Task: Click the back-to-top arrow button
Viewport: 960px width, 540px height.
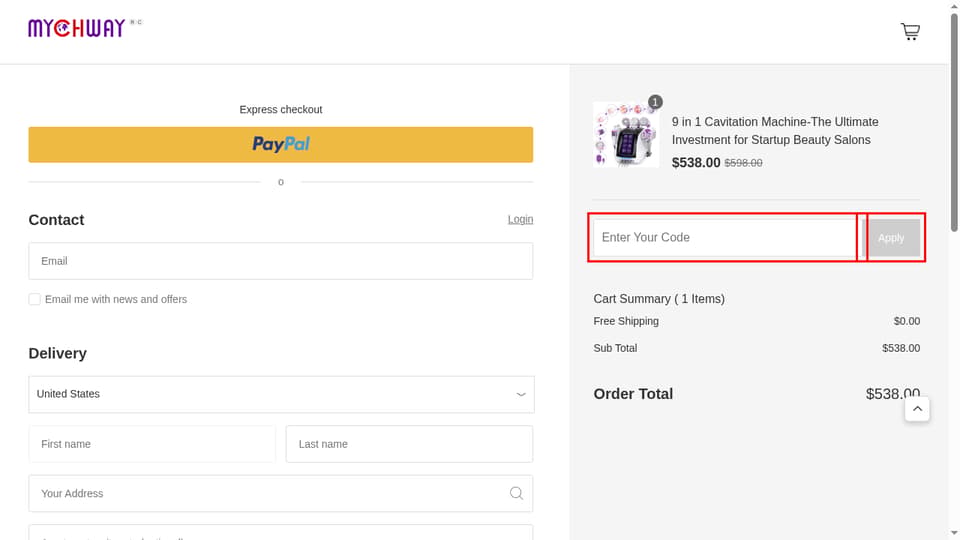Action: coord(917,409)
